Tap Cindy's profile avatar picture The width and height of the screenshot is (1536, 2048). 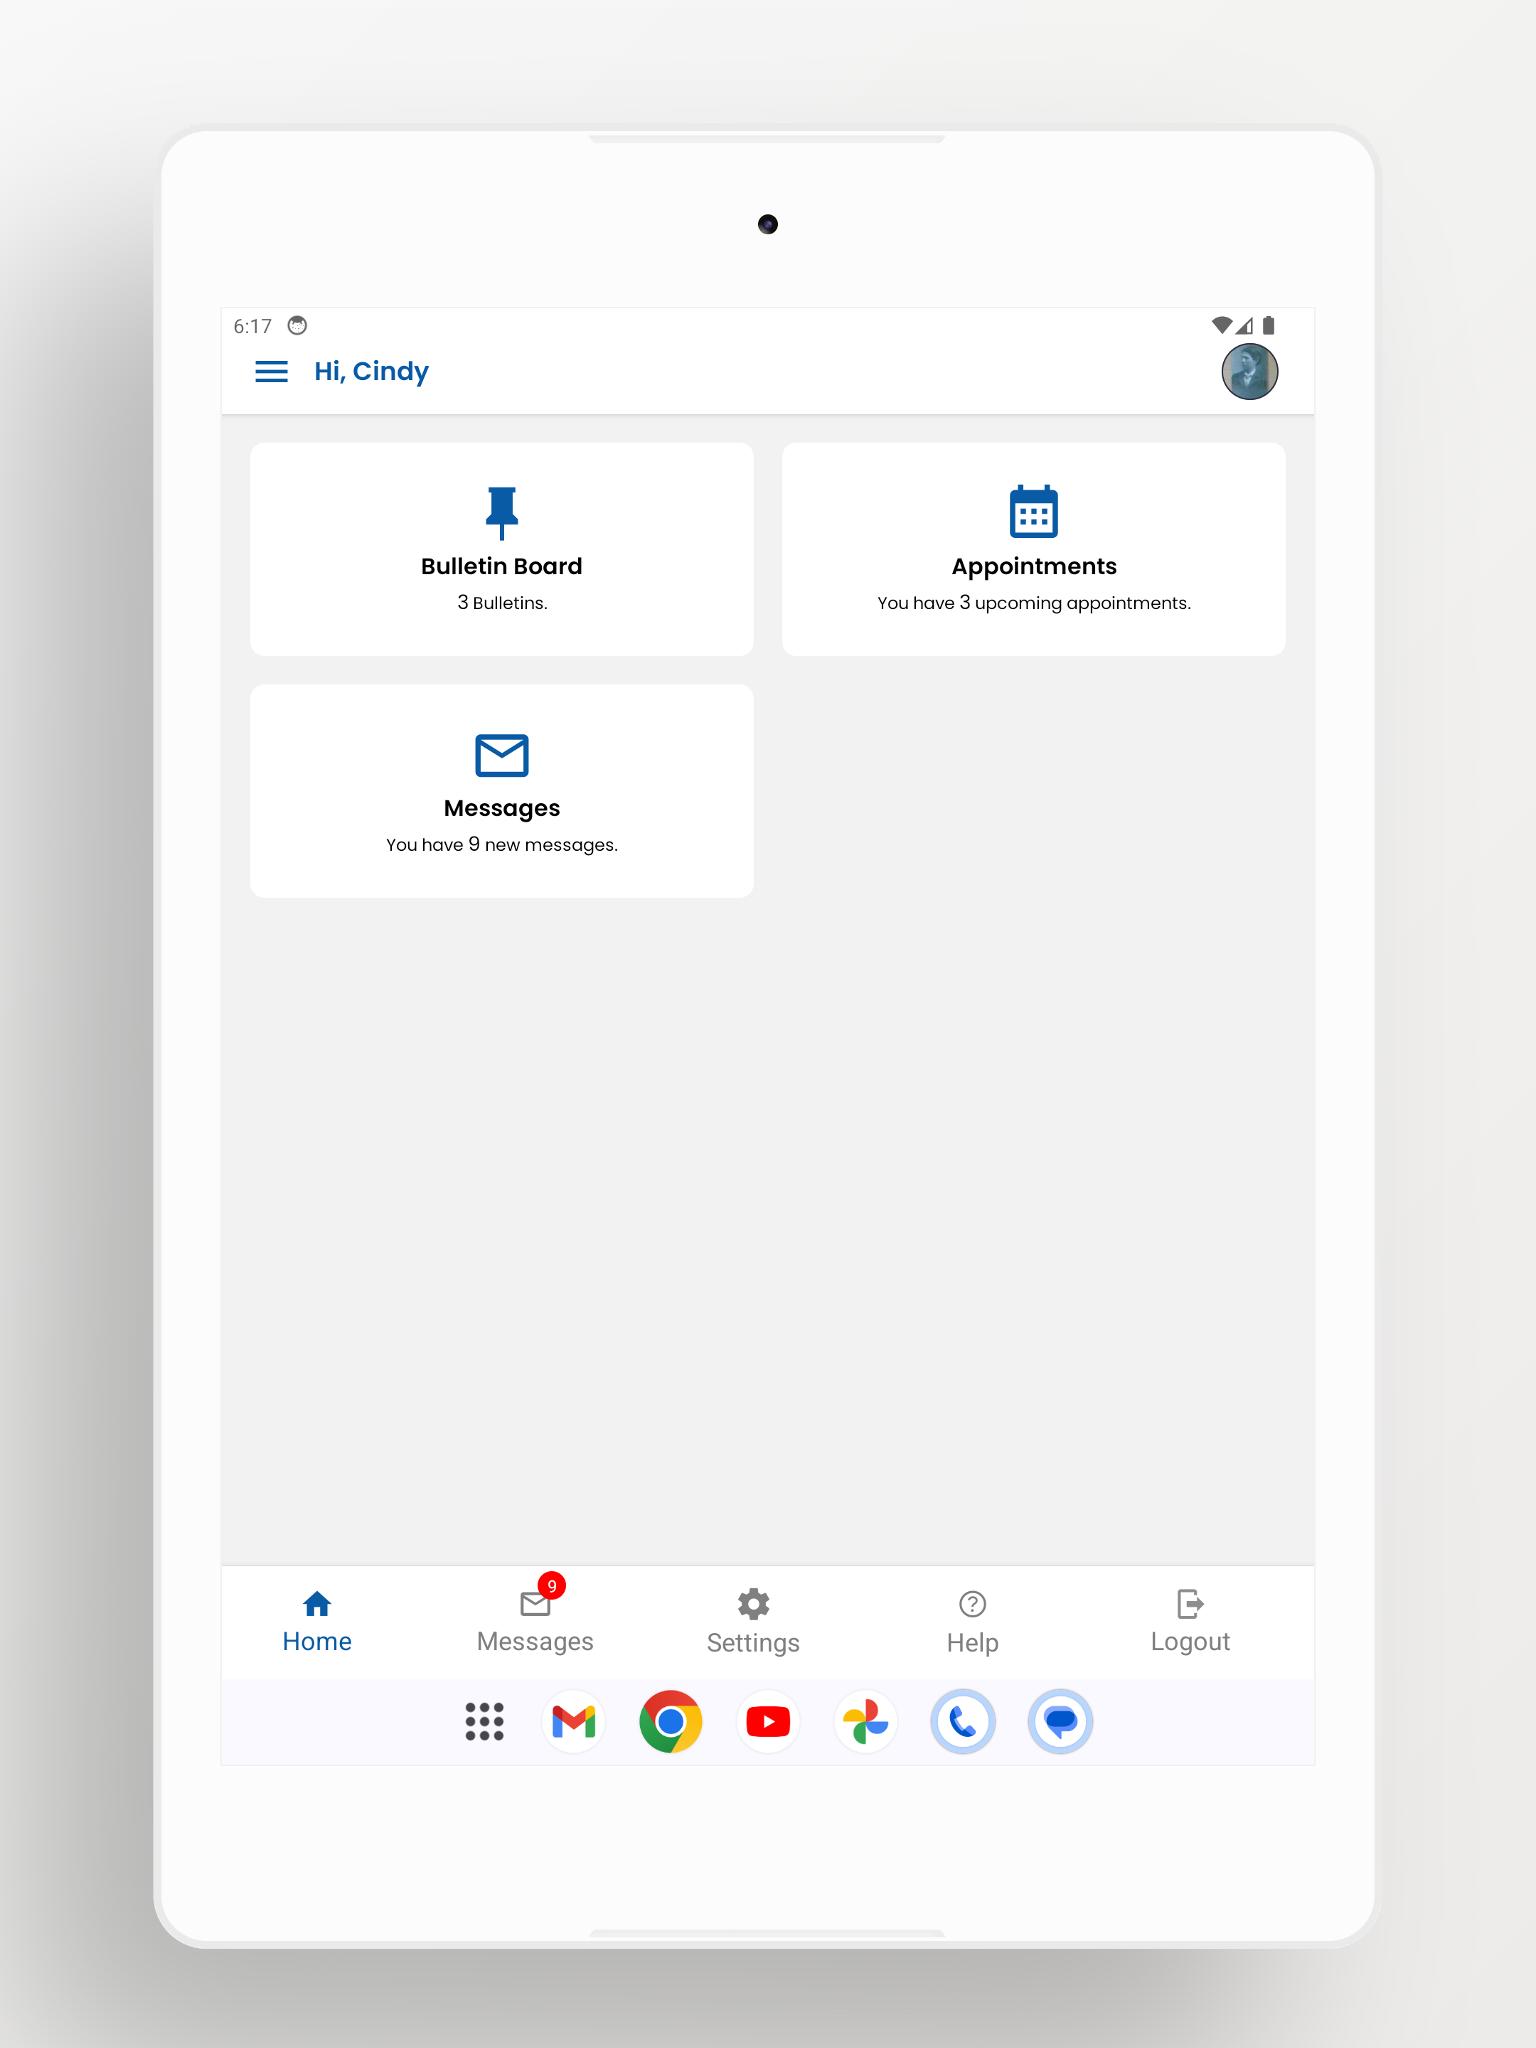click(1249, 372)
